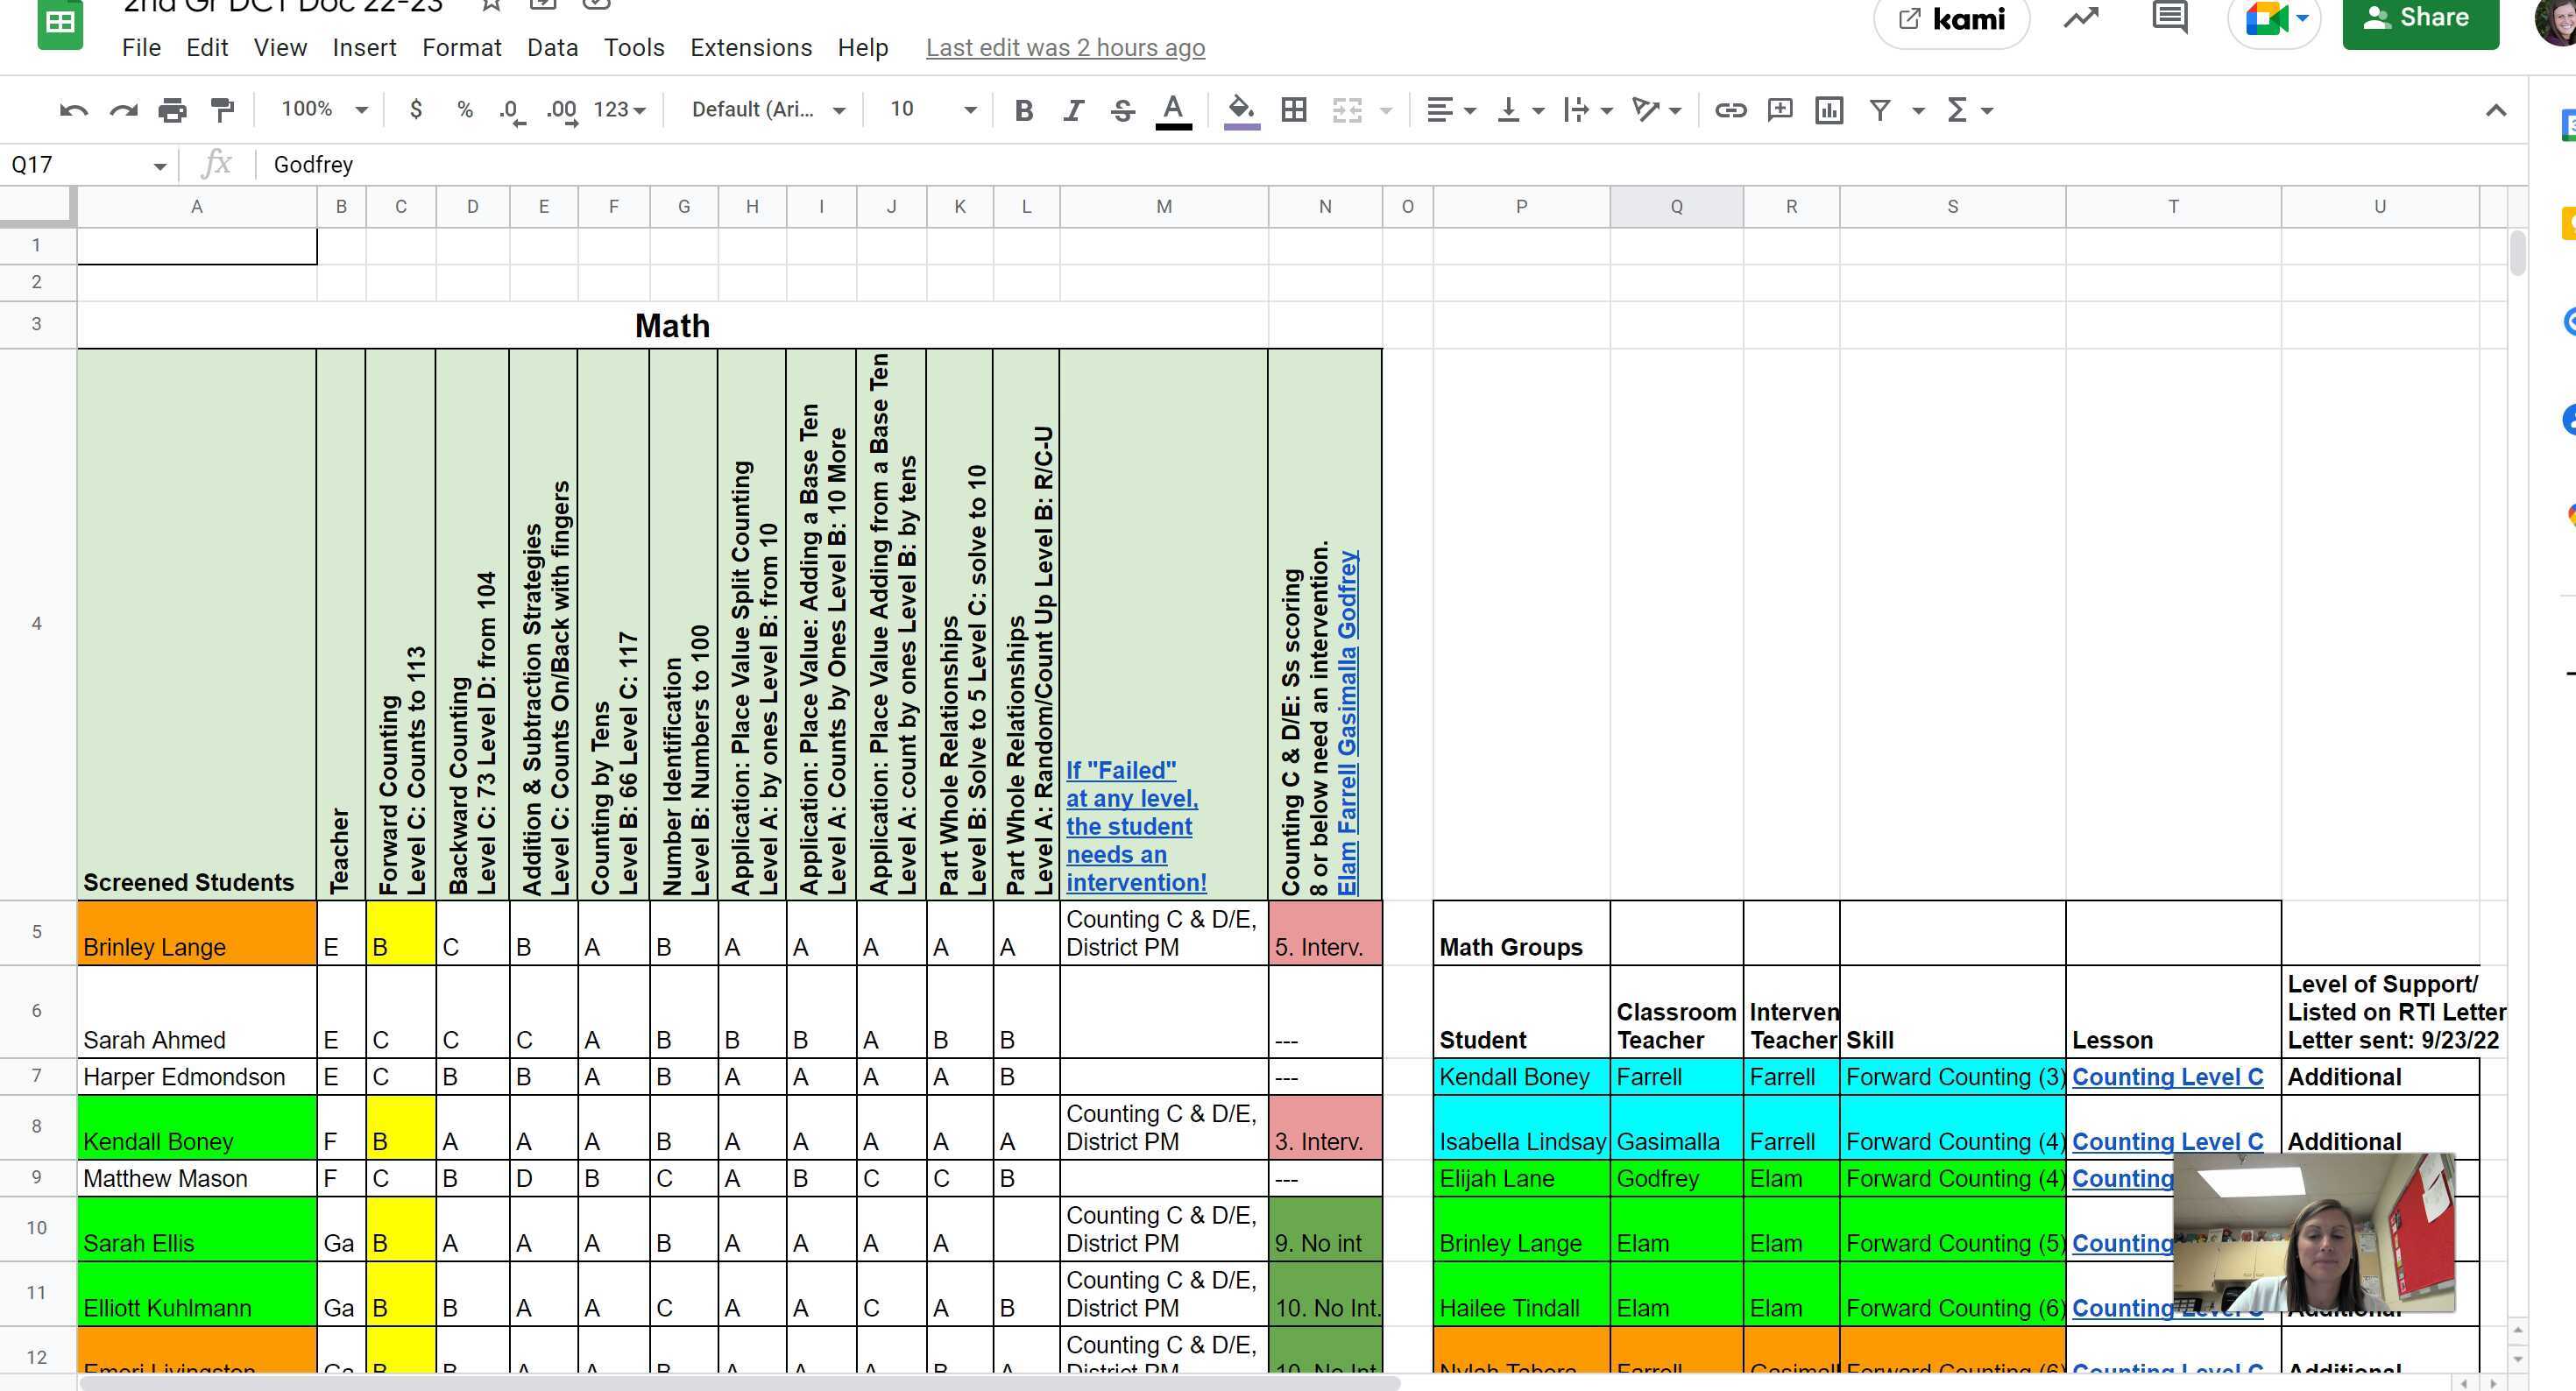This screenshot has width=2576, height=1391.
Task: Open the comment history icon
Action: pyautogui.click(x=2169, y=18)
